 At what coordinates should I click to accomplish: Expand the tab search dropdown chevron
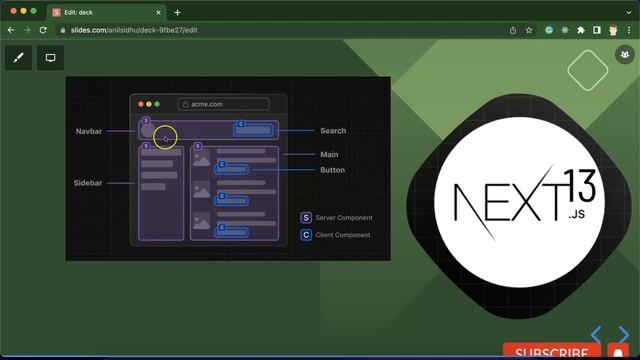[629, 13]
